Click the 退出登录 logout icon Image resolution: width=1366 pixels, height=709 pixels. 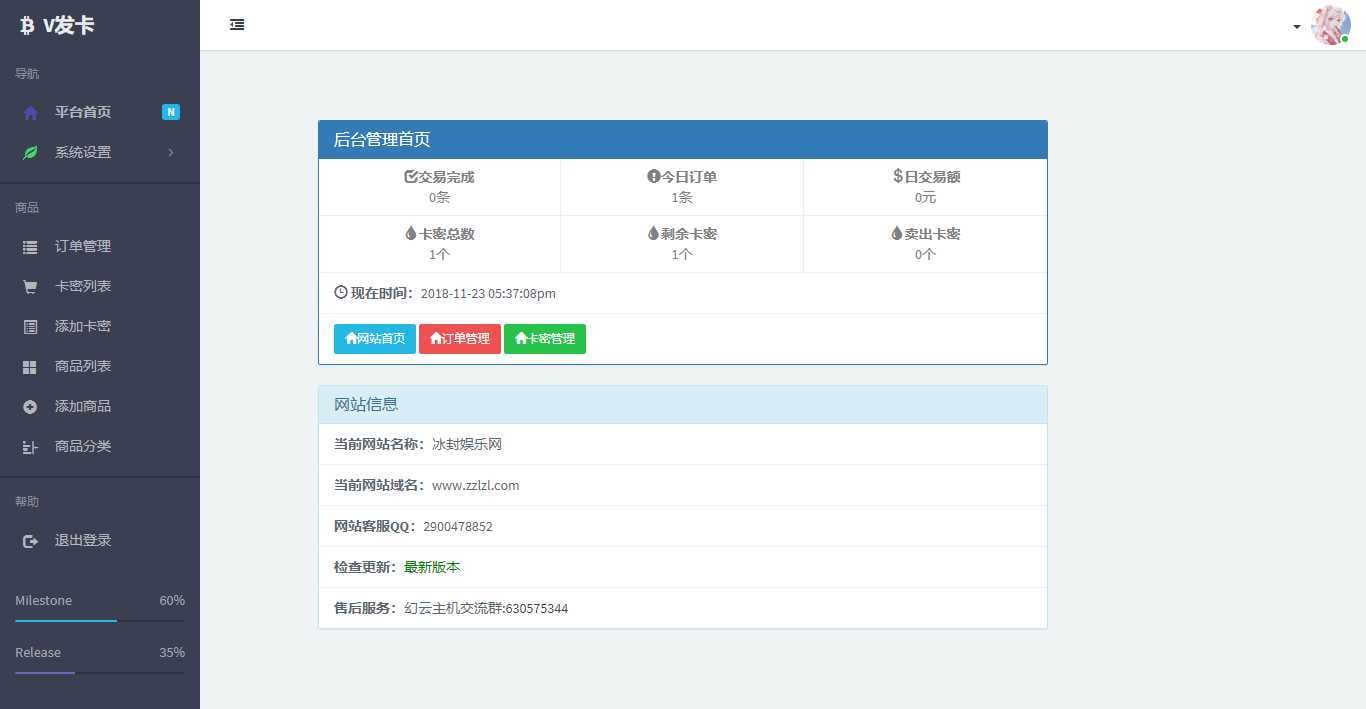[x=30, y=540]
